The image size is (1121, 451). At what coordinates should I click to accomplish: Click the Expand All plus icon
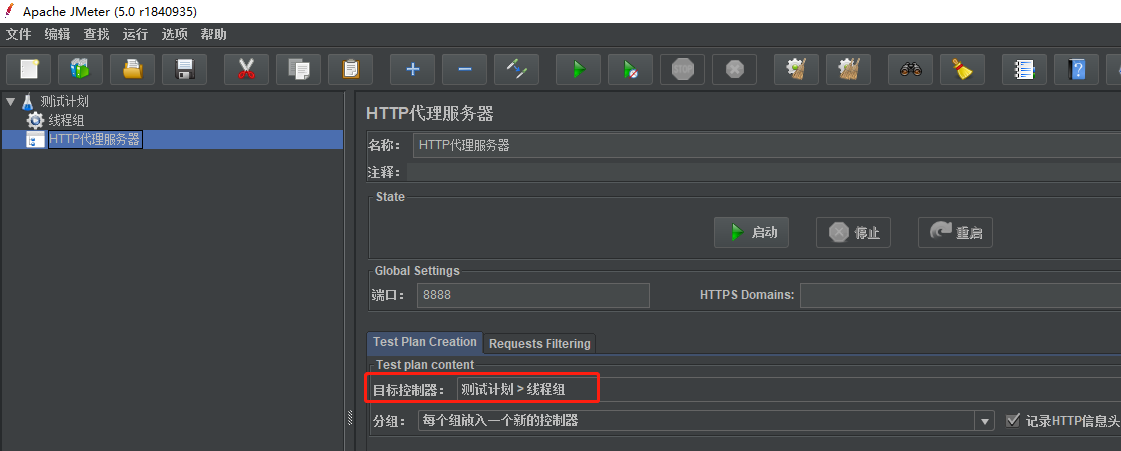coord(412,69)
